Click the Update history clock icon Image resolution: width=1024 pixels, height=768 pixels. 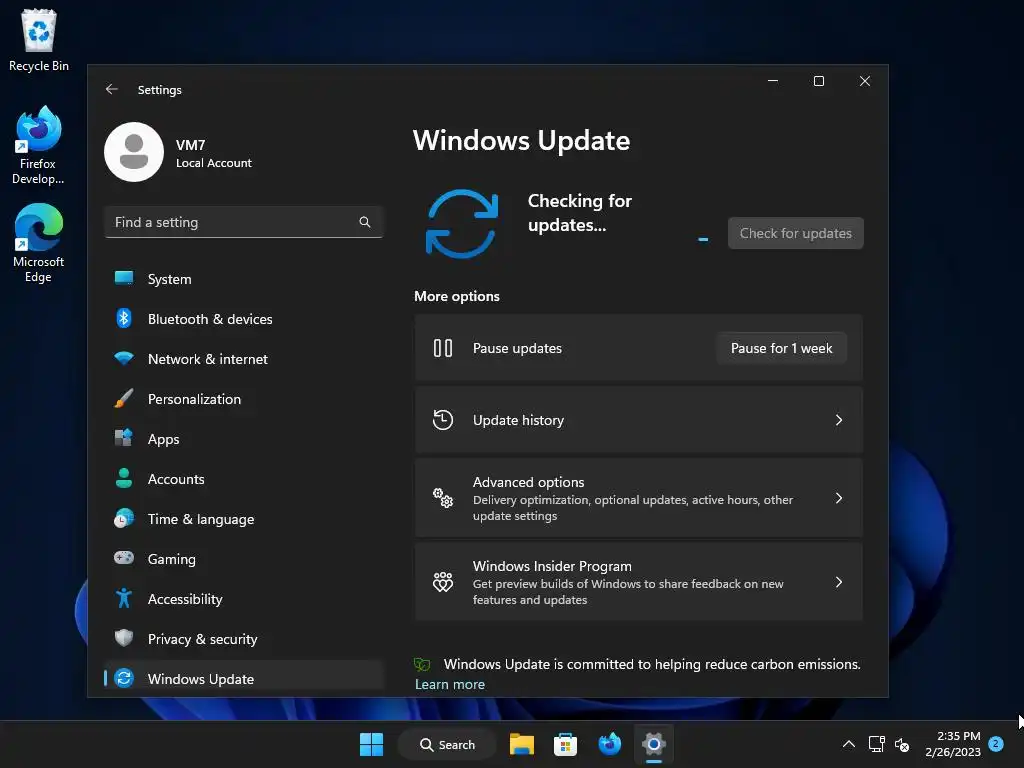pyautogui.click(x=443, y=420)
